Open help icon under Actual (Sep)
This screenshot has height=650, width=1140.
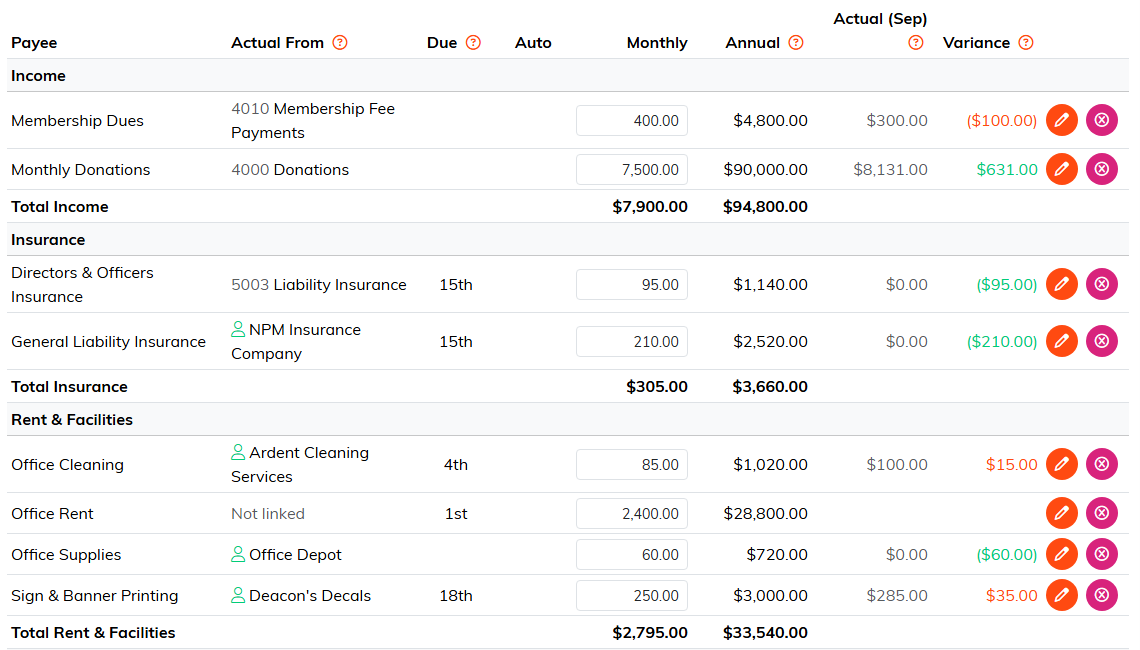[x=916, y=42]
